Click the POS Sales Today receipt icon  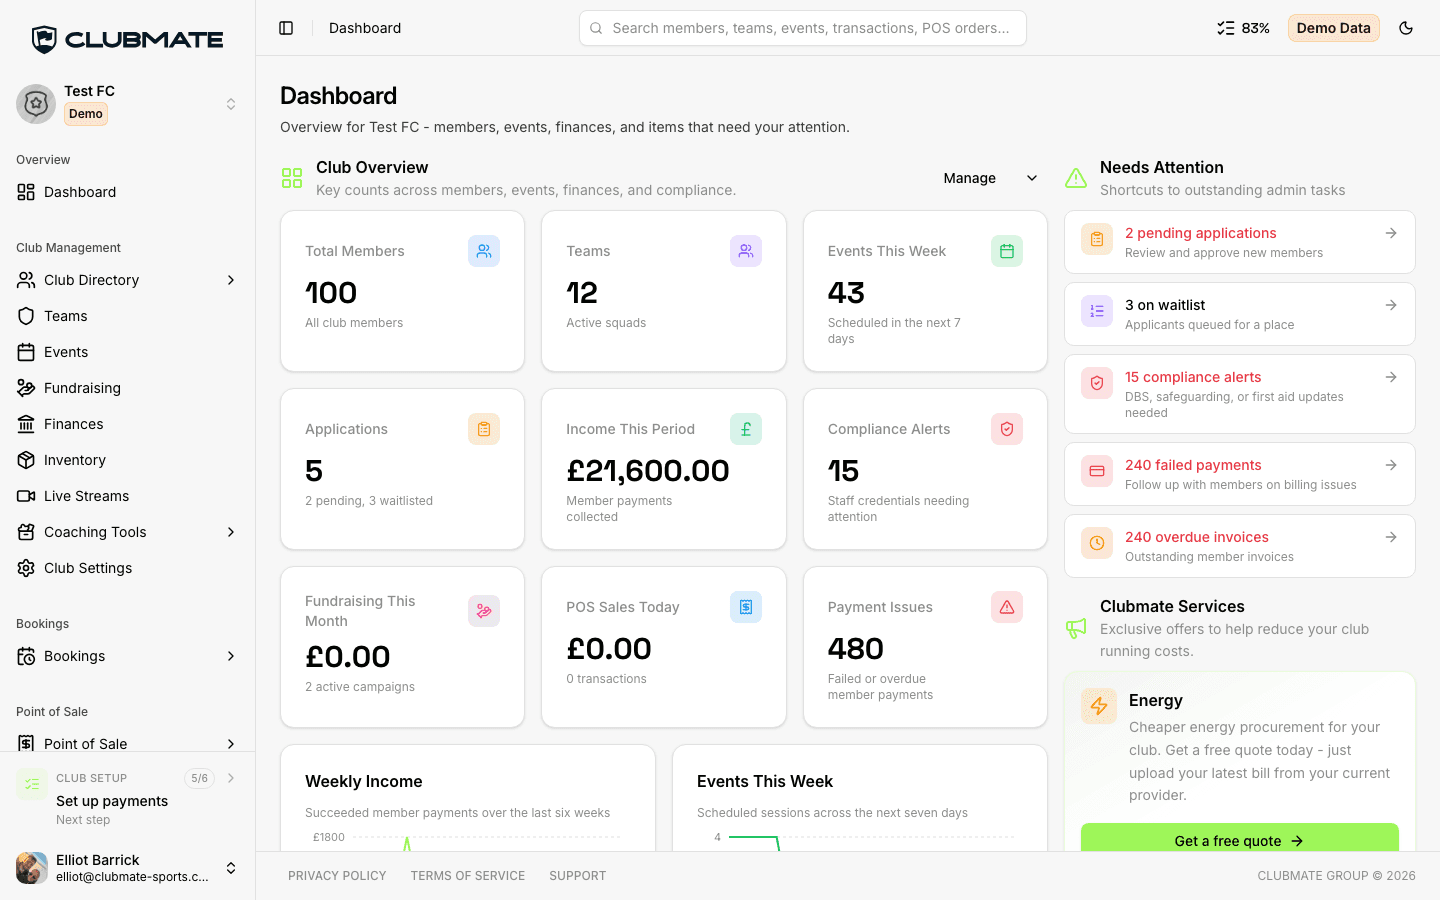coord(746,607)
